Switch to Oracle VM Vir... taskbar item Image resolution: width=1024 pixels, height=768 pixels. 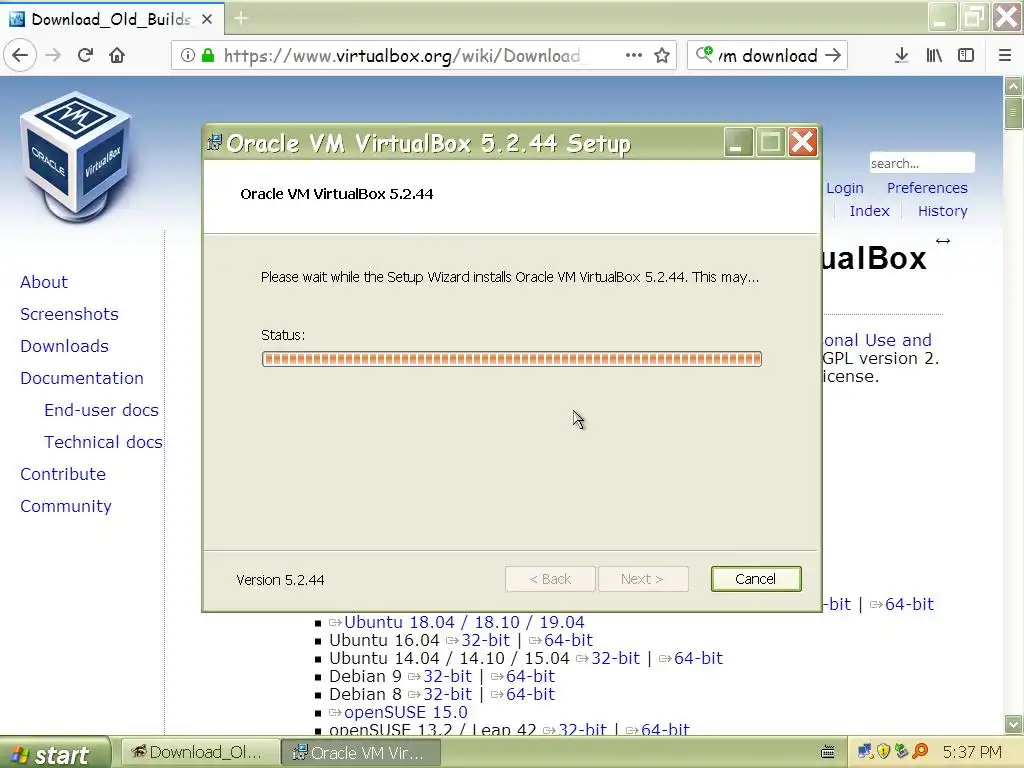[361, 752]
